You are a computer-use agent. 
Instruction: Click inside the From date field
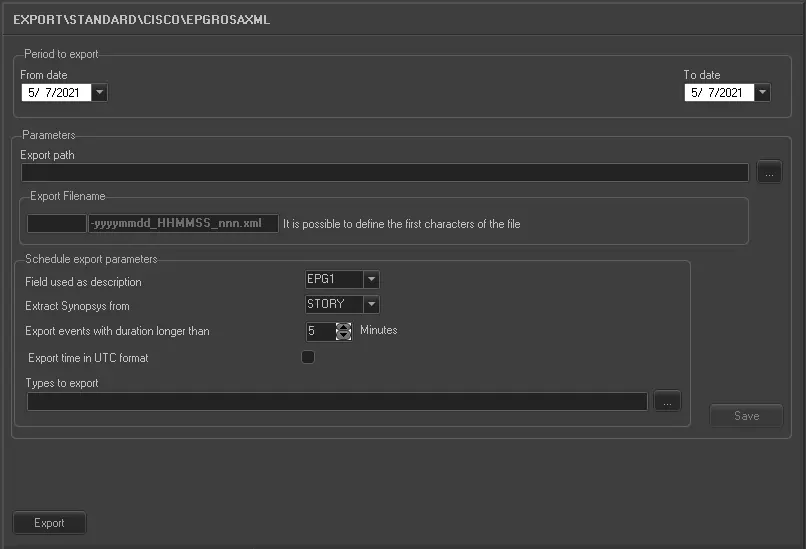(55, 93)
